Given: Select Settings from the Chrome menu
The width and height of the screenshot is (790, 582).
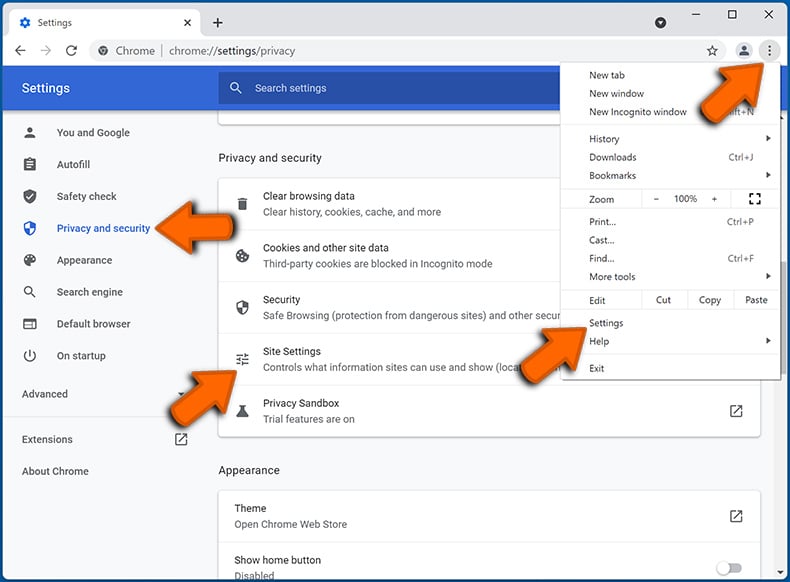Looking at the screenshot, I should [x=606, y=323].
